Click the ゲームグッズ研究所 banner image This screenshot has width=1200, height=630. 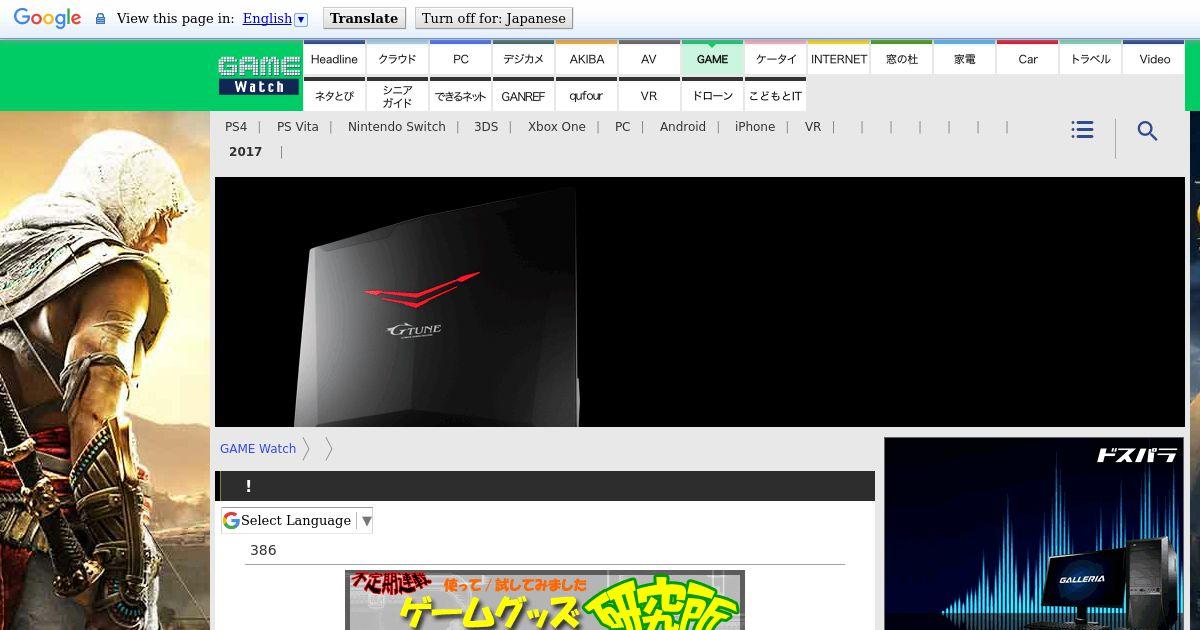(545, 600)
